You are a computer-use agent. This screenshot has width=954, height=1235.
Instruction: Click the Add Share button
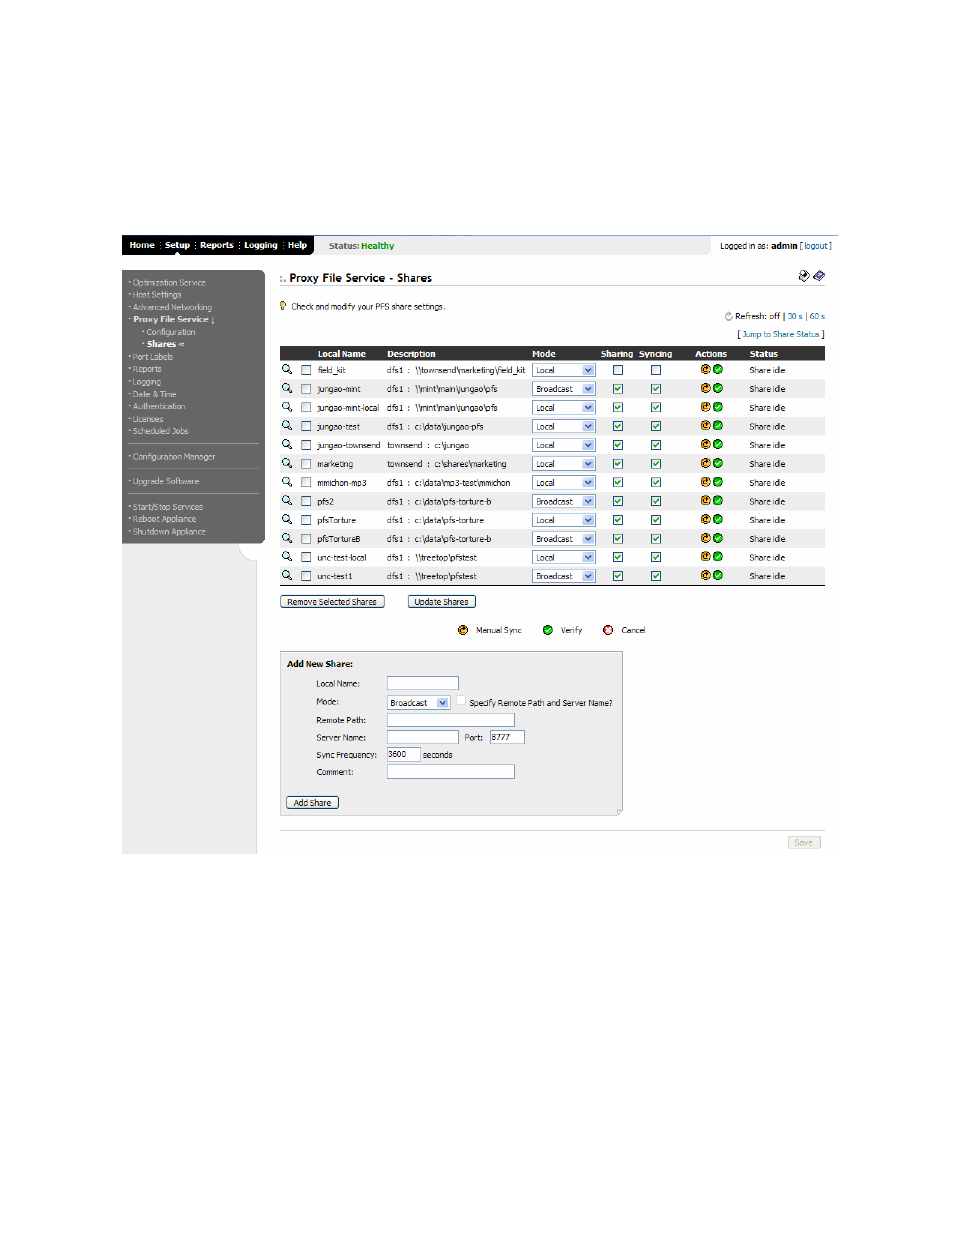(x=312, y=803)
